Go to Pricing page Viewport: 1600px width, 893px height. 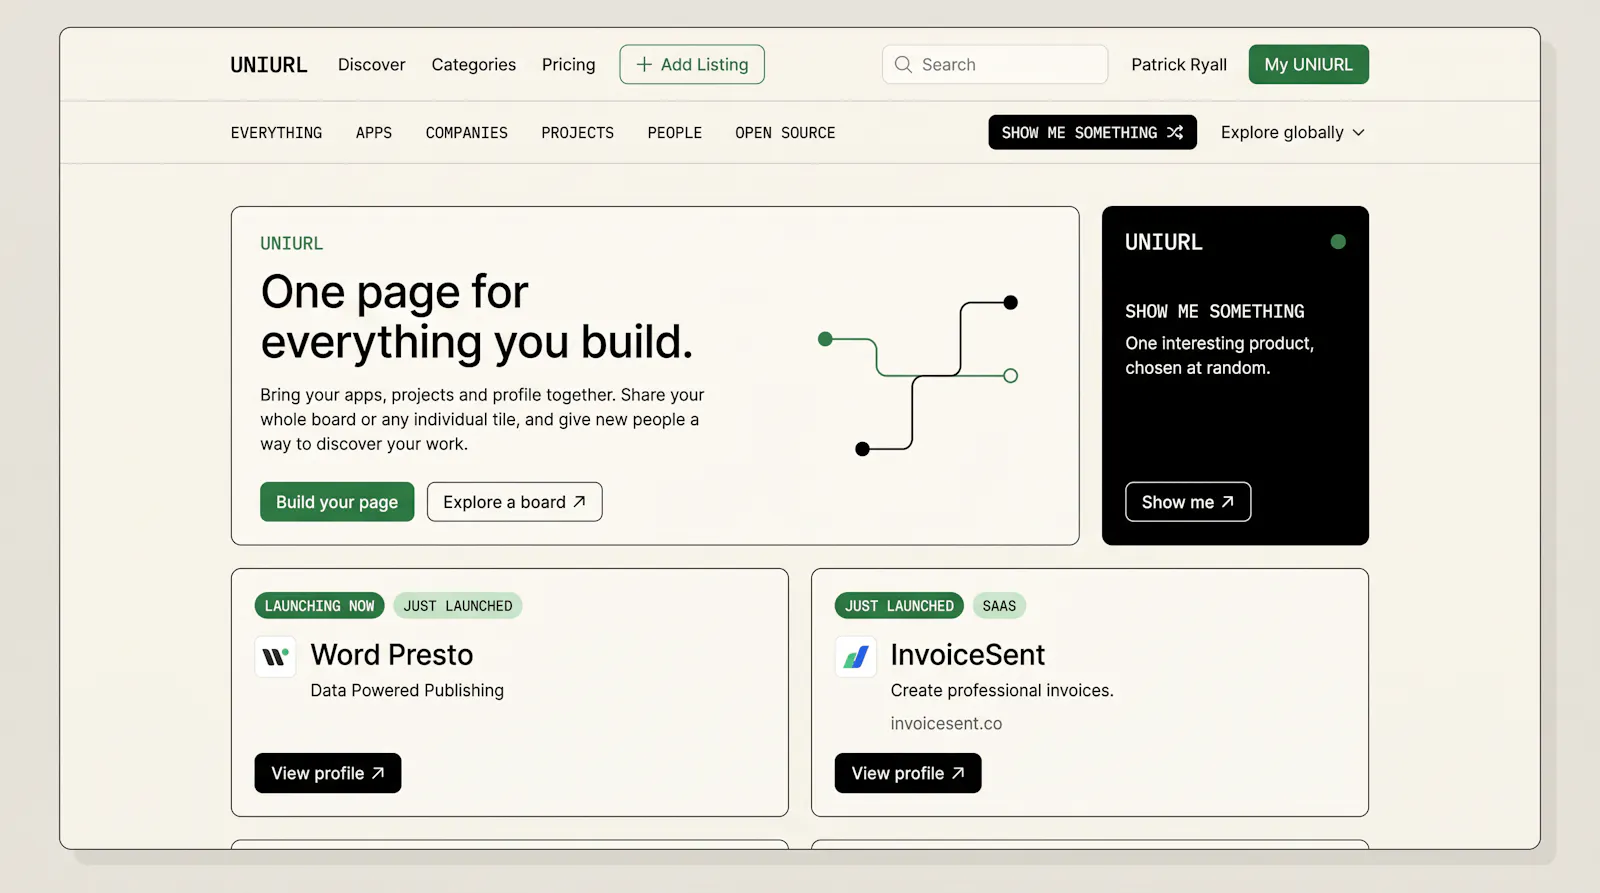coord(568,65)
